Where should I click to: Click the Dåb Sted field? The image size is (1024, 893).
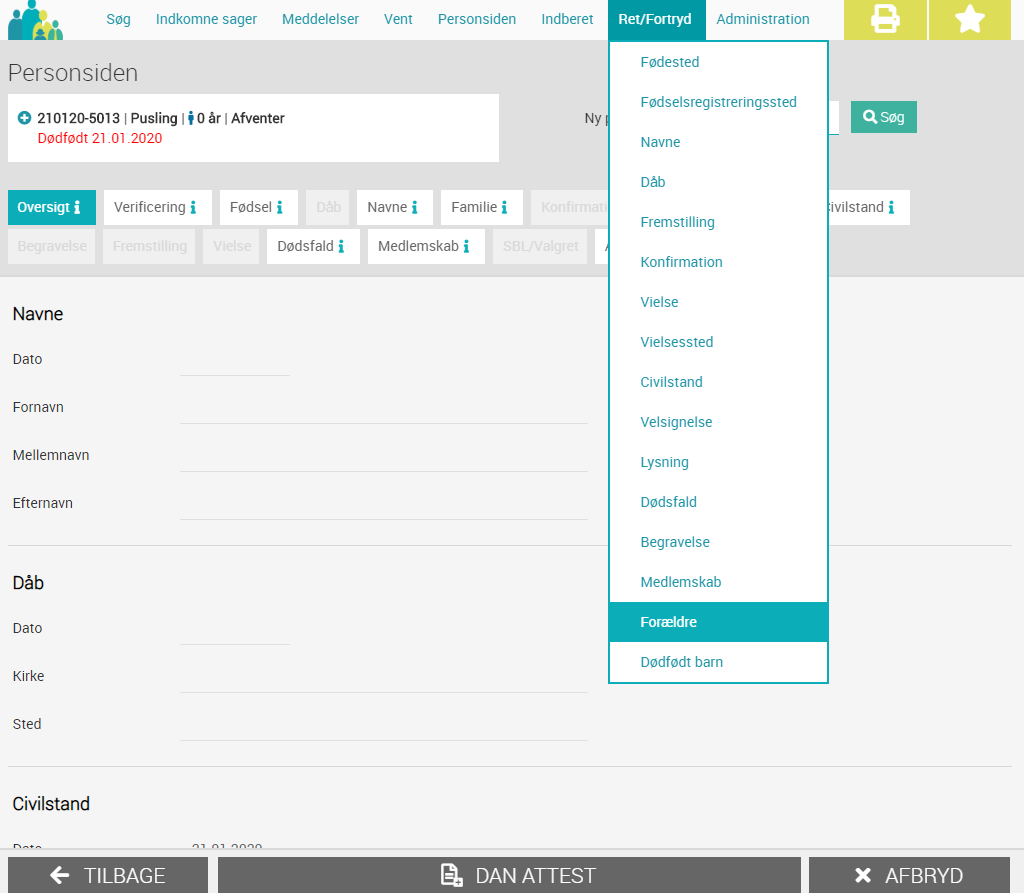tap(384, 725)
